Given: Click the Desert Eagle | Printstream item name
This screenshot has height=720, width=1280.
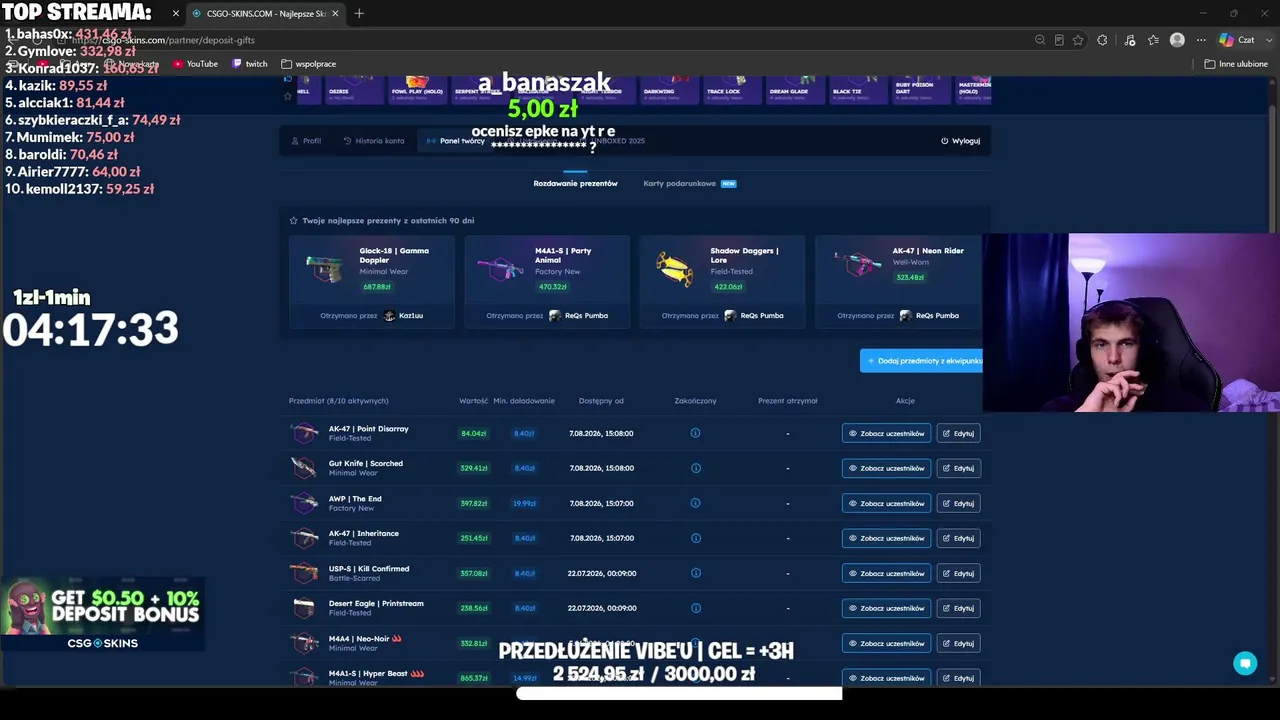Looking at the screenshot, I should coord(376,604).
